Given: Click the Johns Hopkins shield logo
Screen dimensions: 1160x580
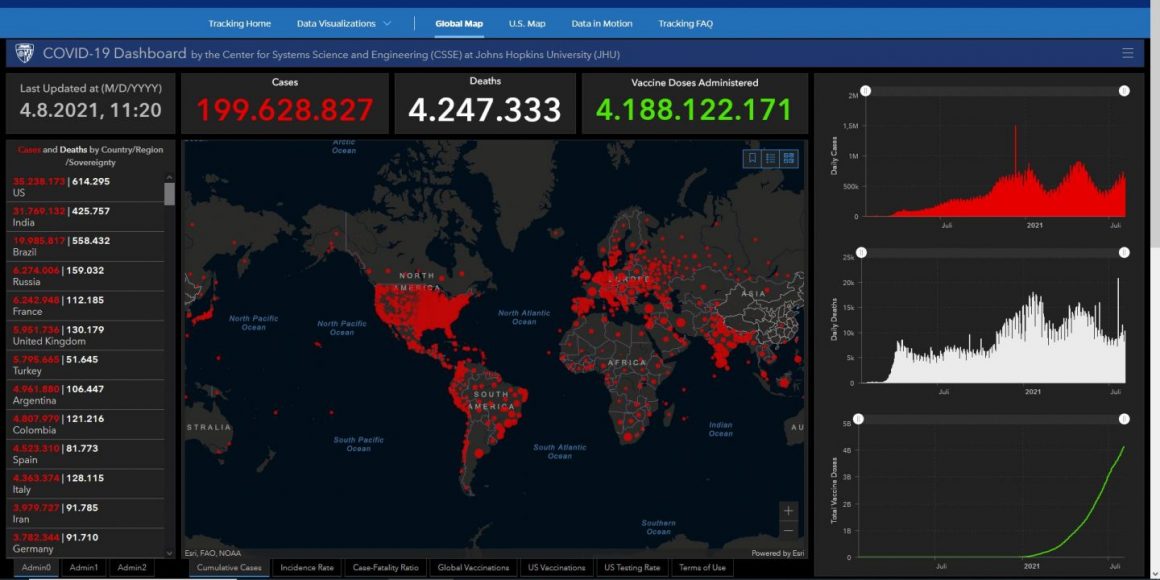Looking at the screenshot, I should tap(24, 53).
